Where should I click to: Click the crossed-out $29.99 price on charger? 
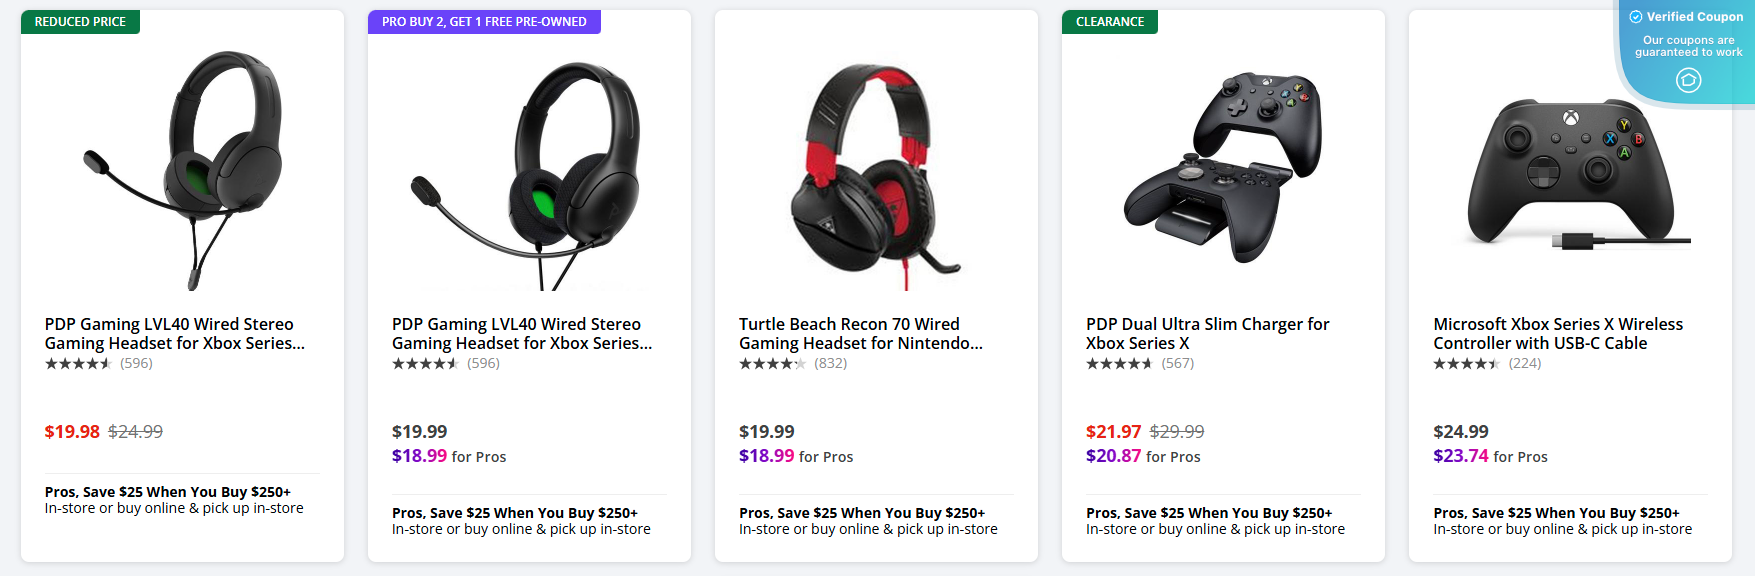(1176, 431)
